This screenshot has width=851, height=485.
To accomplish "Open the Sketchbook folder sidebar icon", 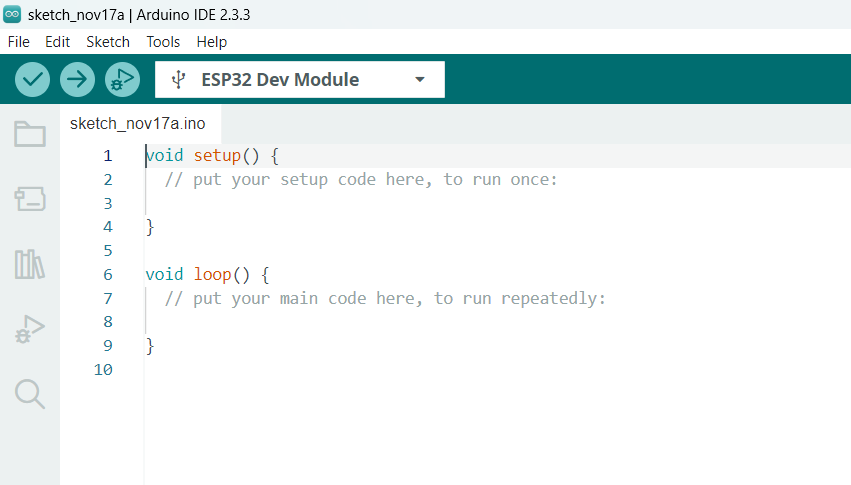I will tap(30, 134).
